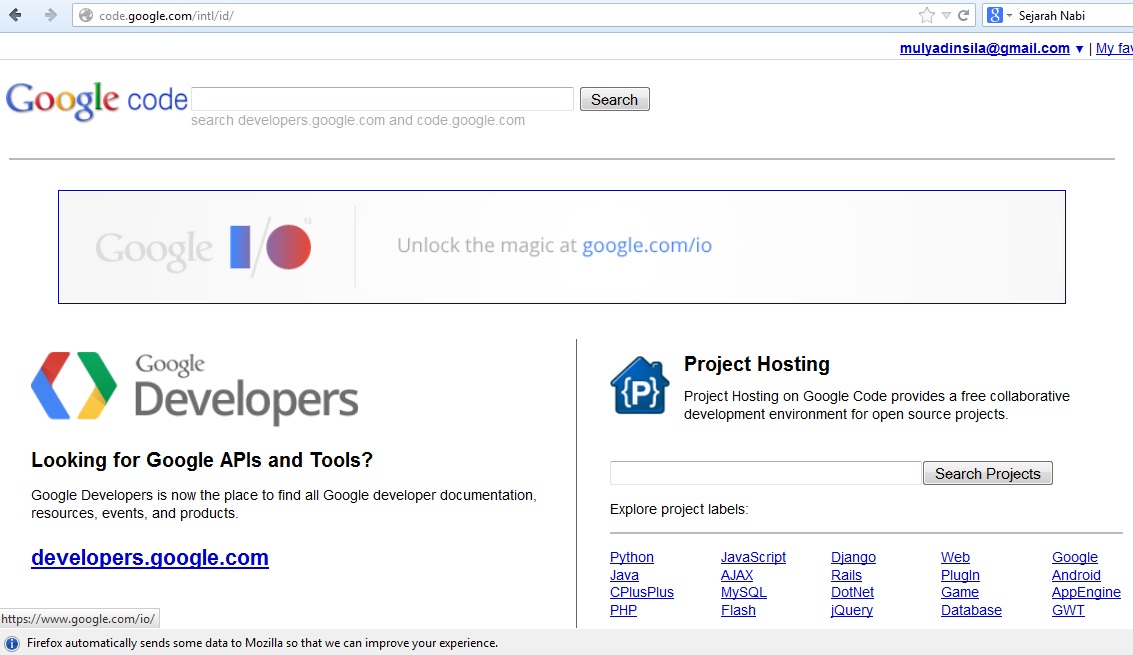Click the Firefox info icon in notification bar
The image size is (1133, 655).
(12, 643)
